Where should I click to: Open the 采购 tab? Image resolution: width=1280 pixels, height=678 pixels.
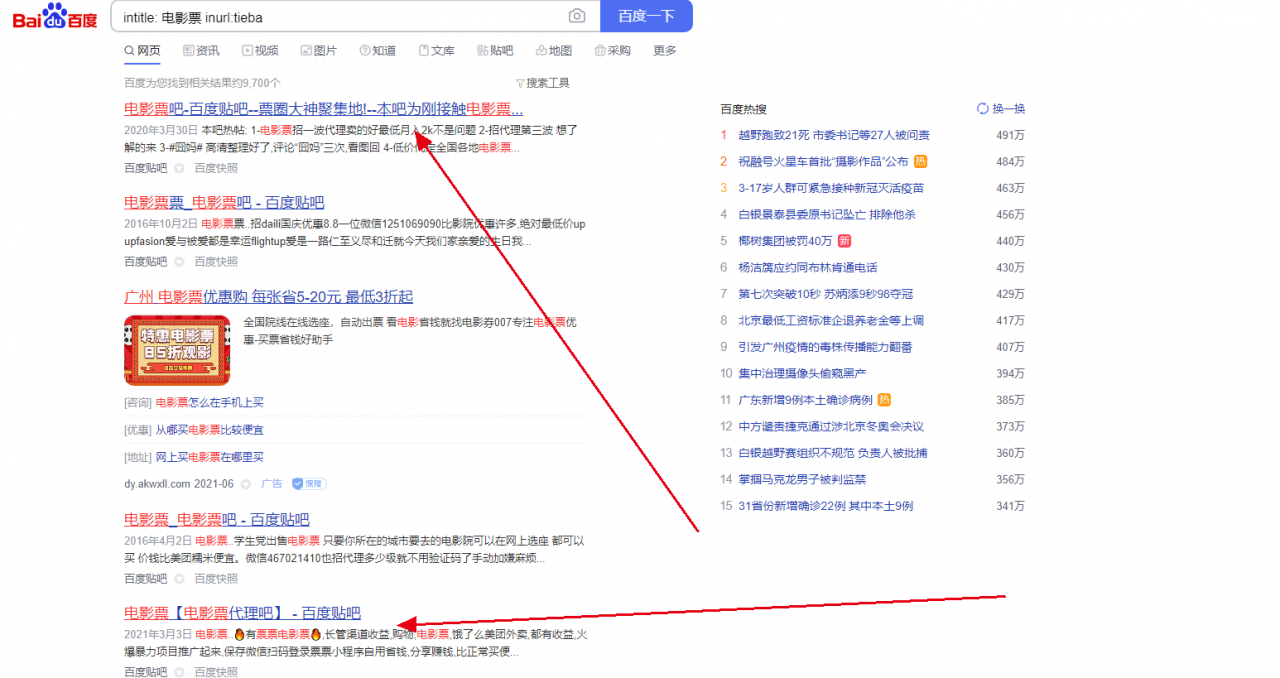(612, 51)
